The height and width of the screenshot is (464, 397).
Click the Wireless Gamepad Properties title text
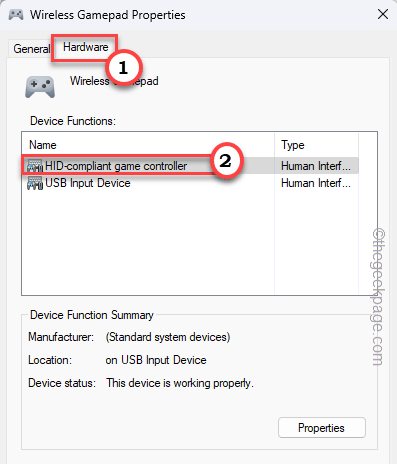[108, 15]
